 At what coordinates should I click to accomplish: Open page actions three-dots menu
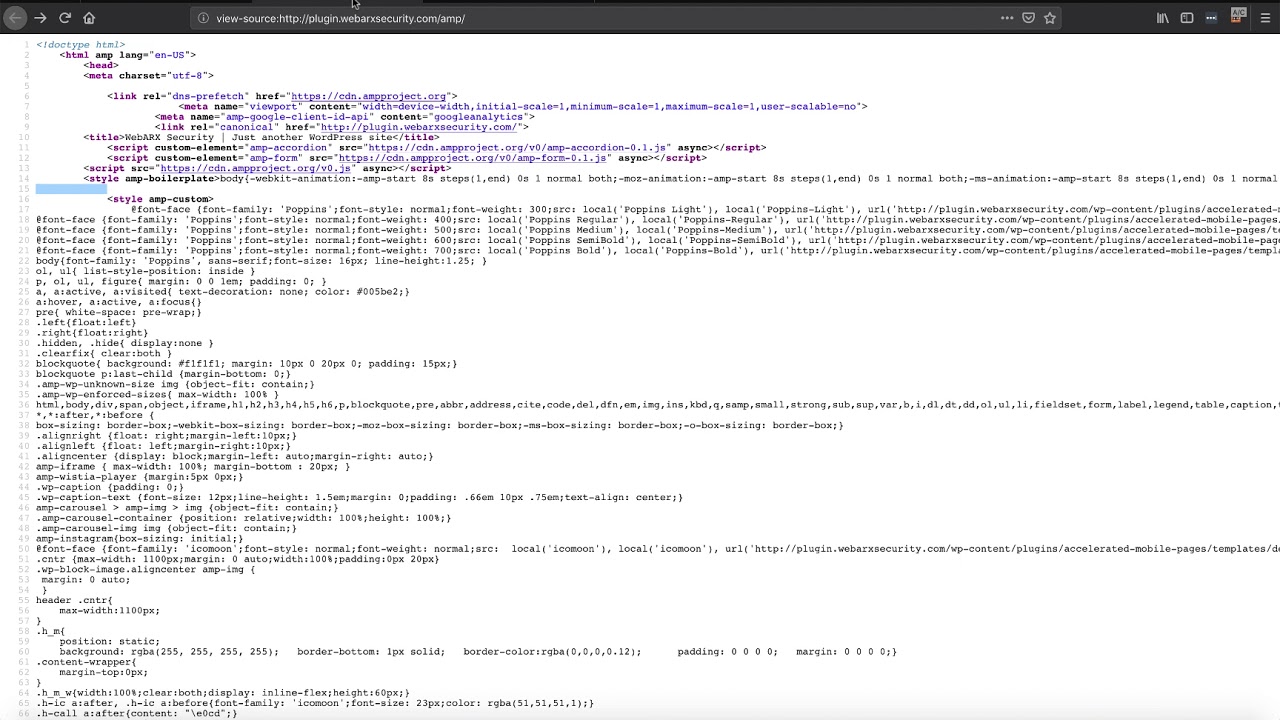pyautogui.click(x=1007, y=18)
